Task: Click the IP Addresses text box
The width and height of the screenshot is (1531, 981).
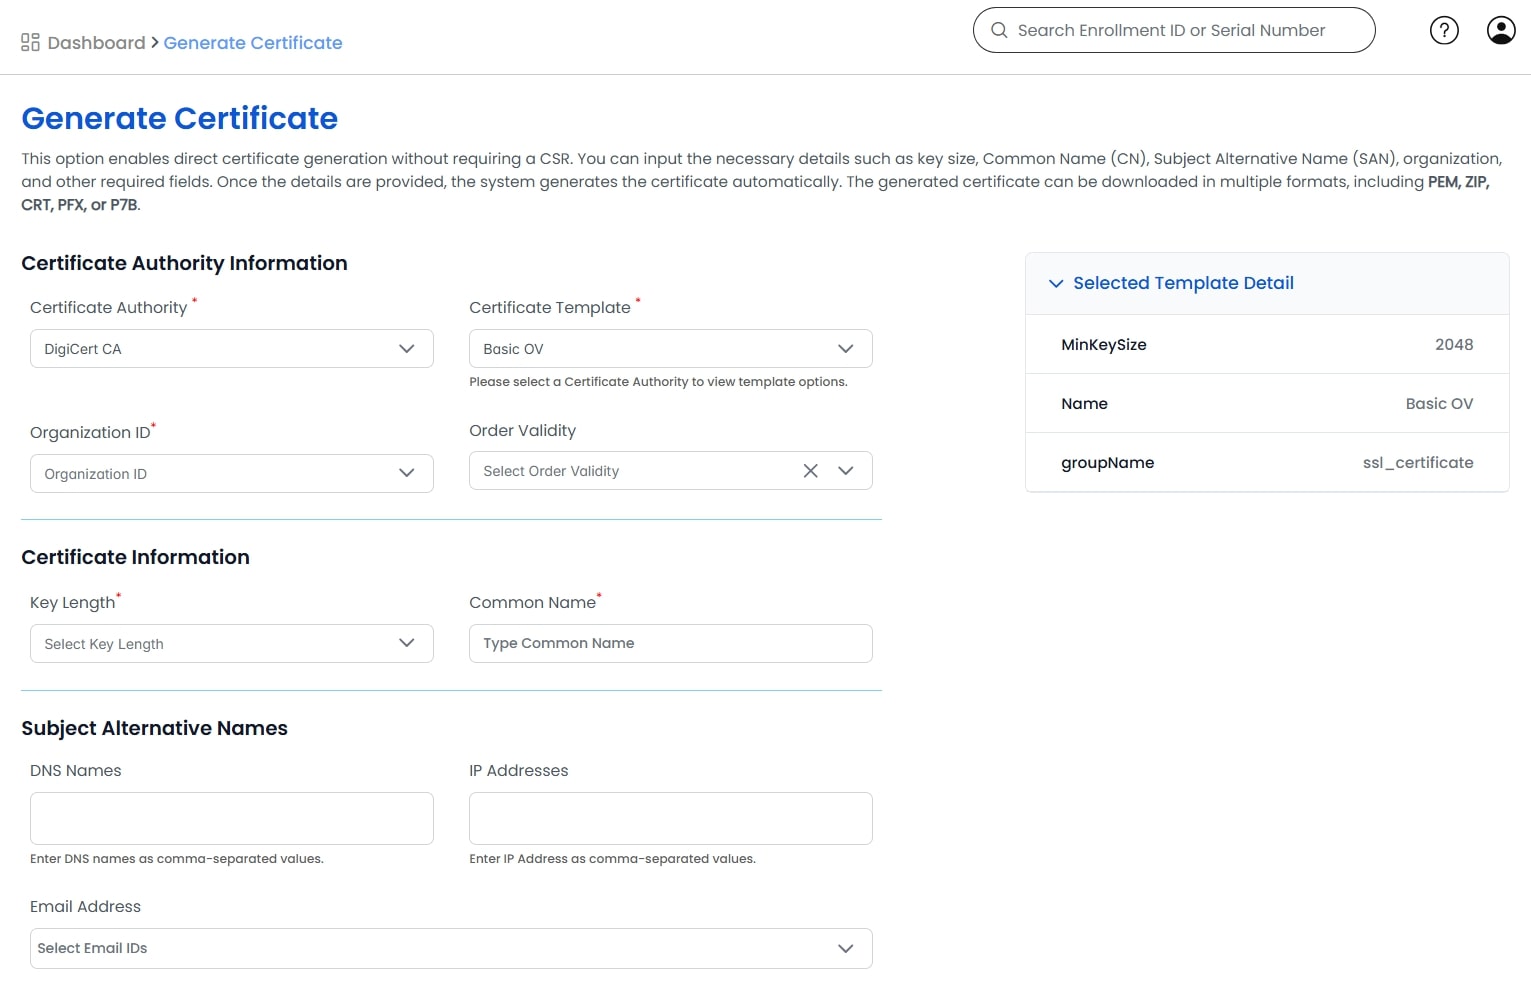Action: (671, 818)
